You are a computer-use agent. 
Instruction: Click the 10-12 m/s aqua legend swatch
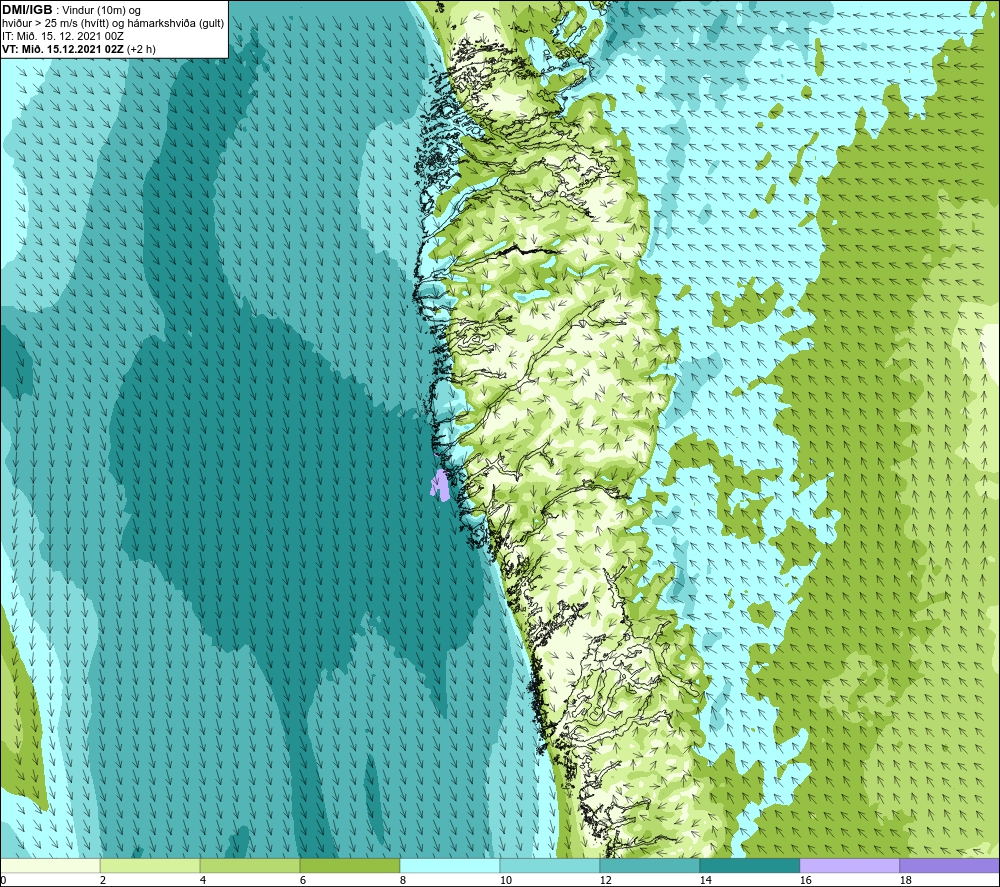[549, 865]
